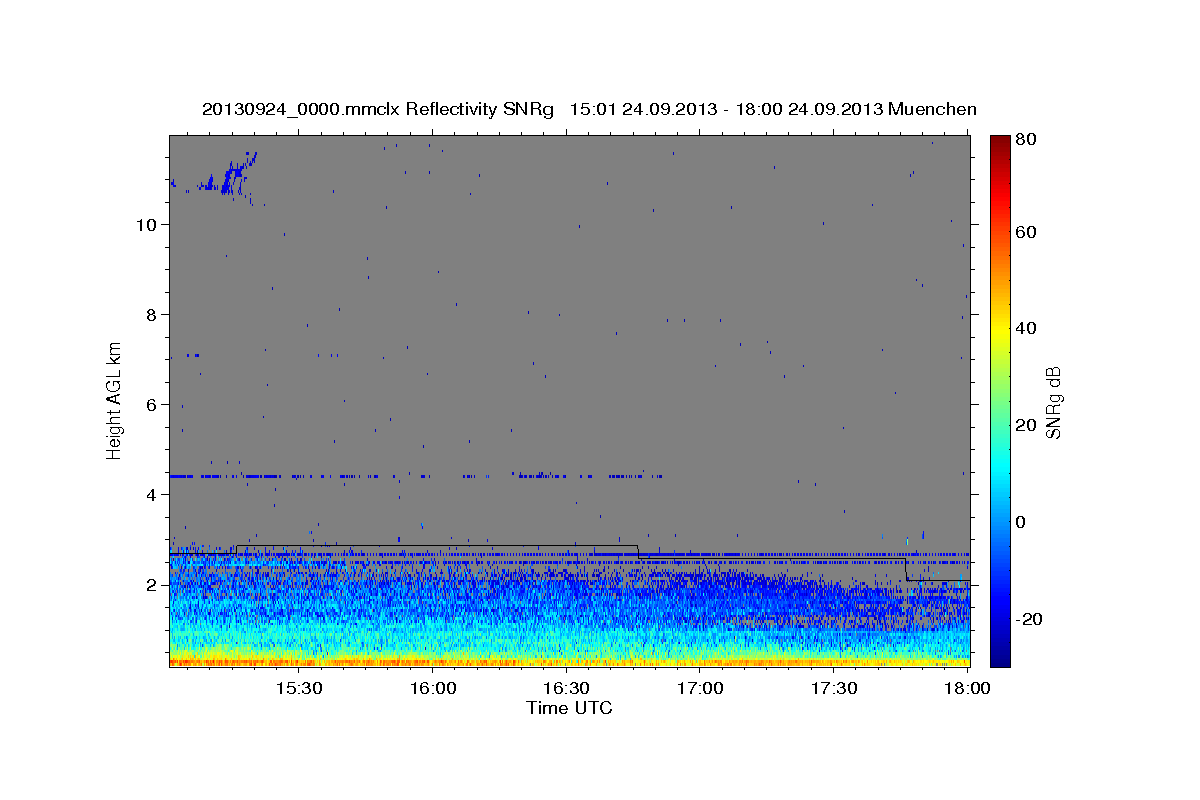This screenshot has height=800, width=1200.
Task: Click the yellow section of the colorbar
Action: tap(1000, 330)
